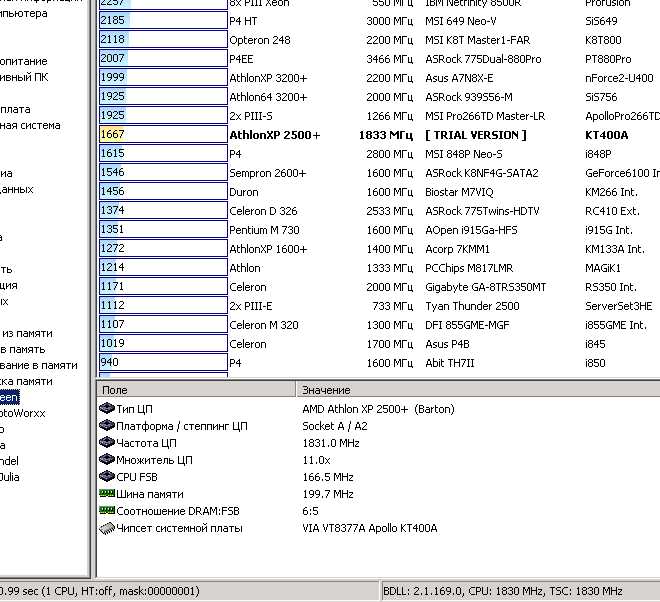660x602 pixels.
Task: Click the 2185 score bar for P4 HT
Action: click(x=163, y=21)
